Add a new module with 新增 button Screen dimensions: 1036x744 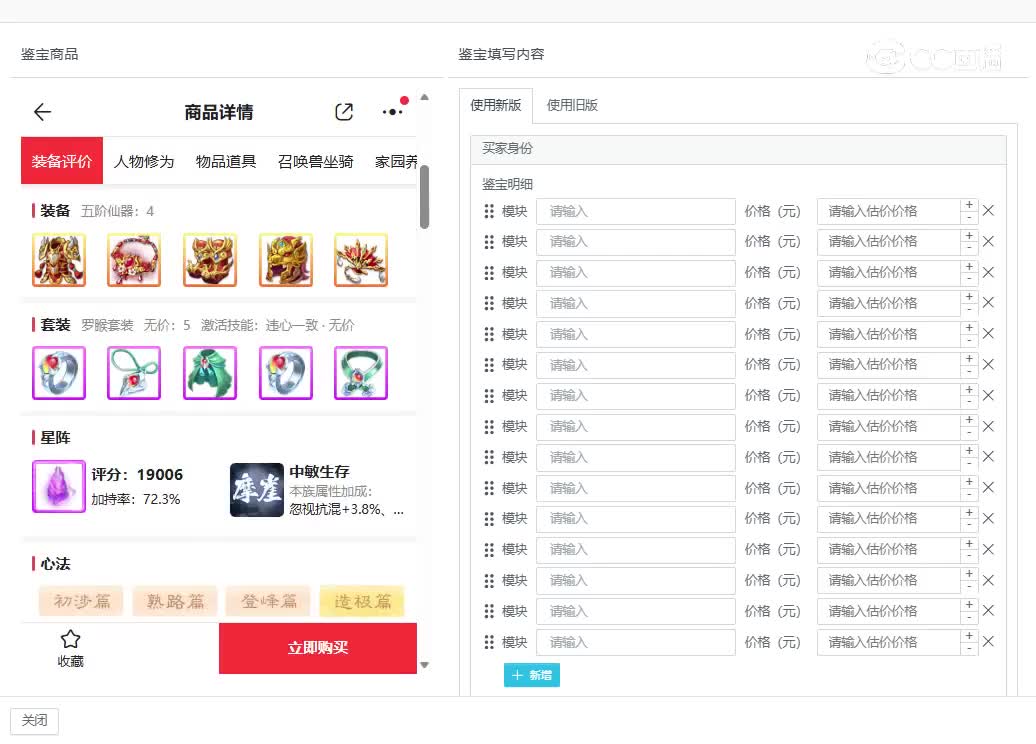532,675
